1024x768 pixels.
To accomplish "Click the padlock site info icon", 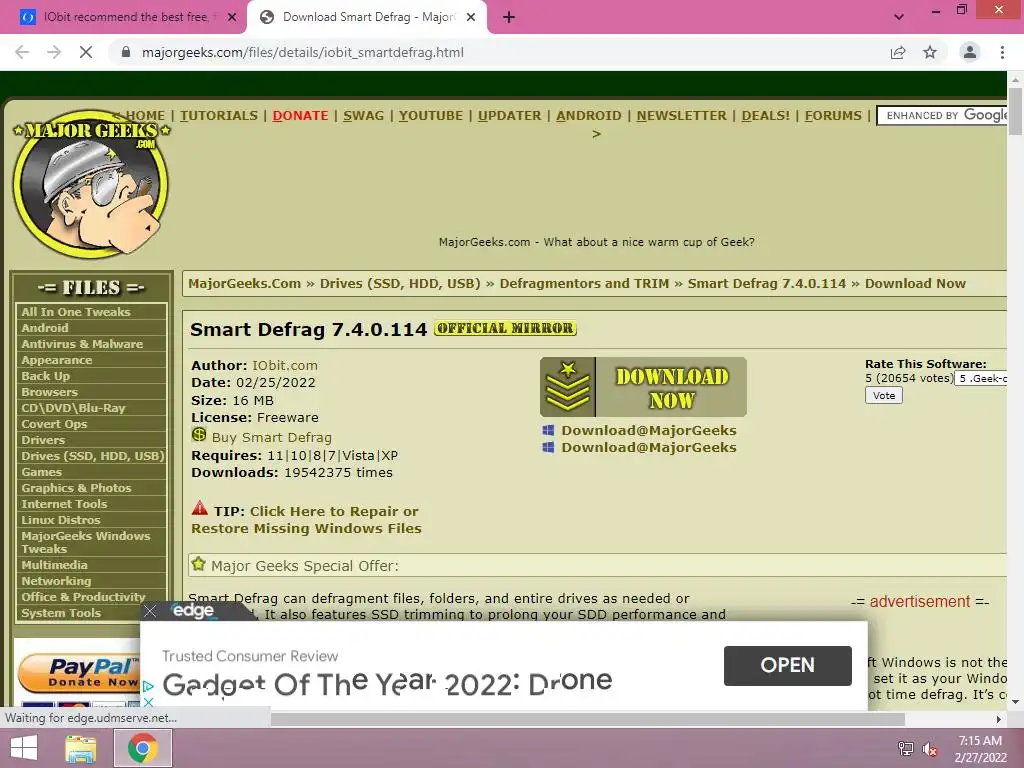I will [126, 52].
